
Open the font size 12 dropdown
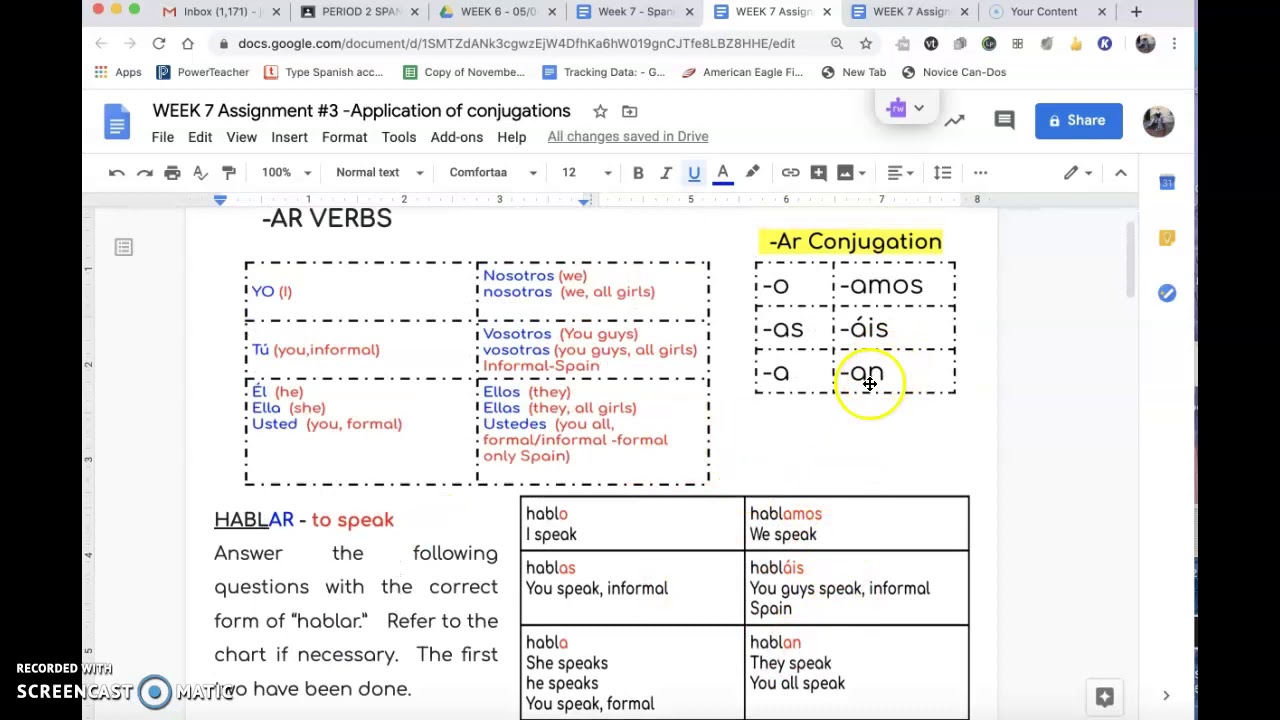pos(586,173)
